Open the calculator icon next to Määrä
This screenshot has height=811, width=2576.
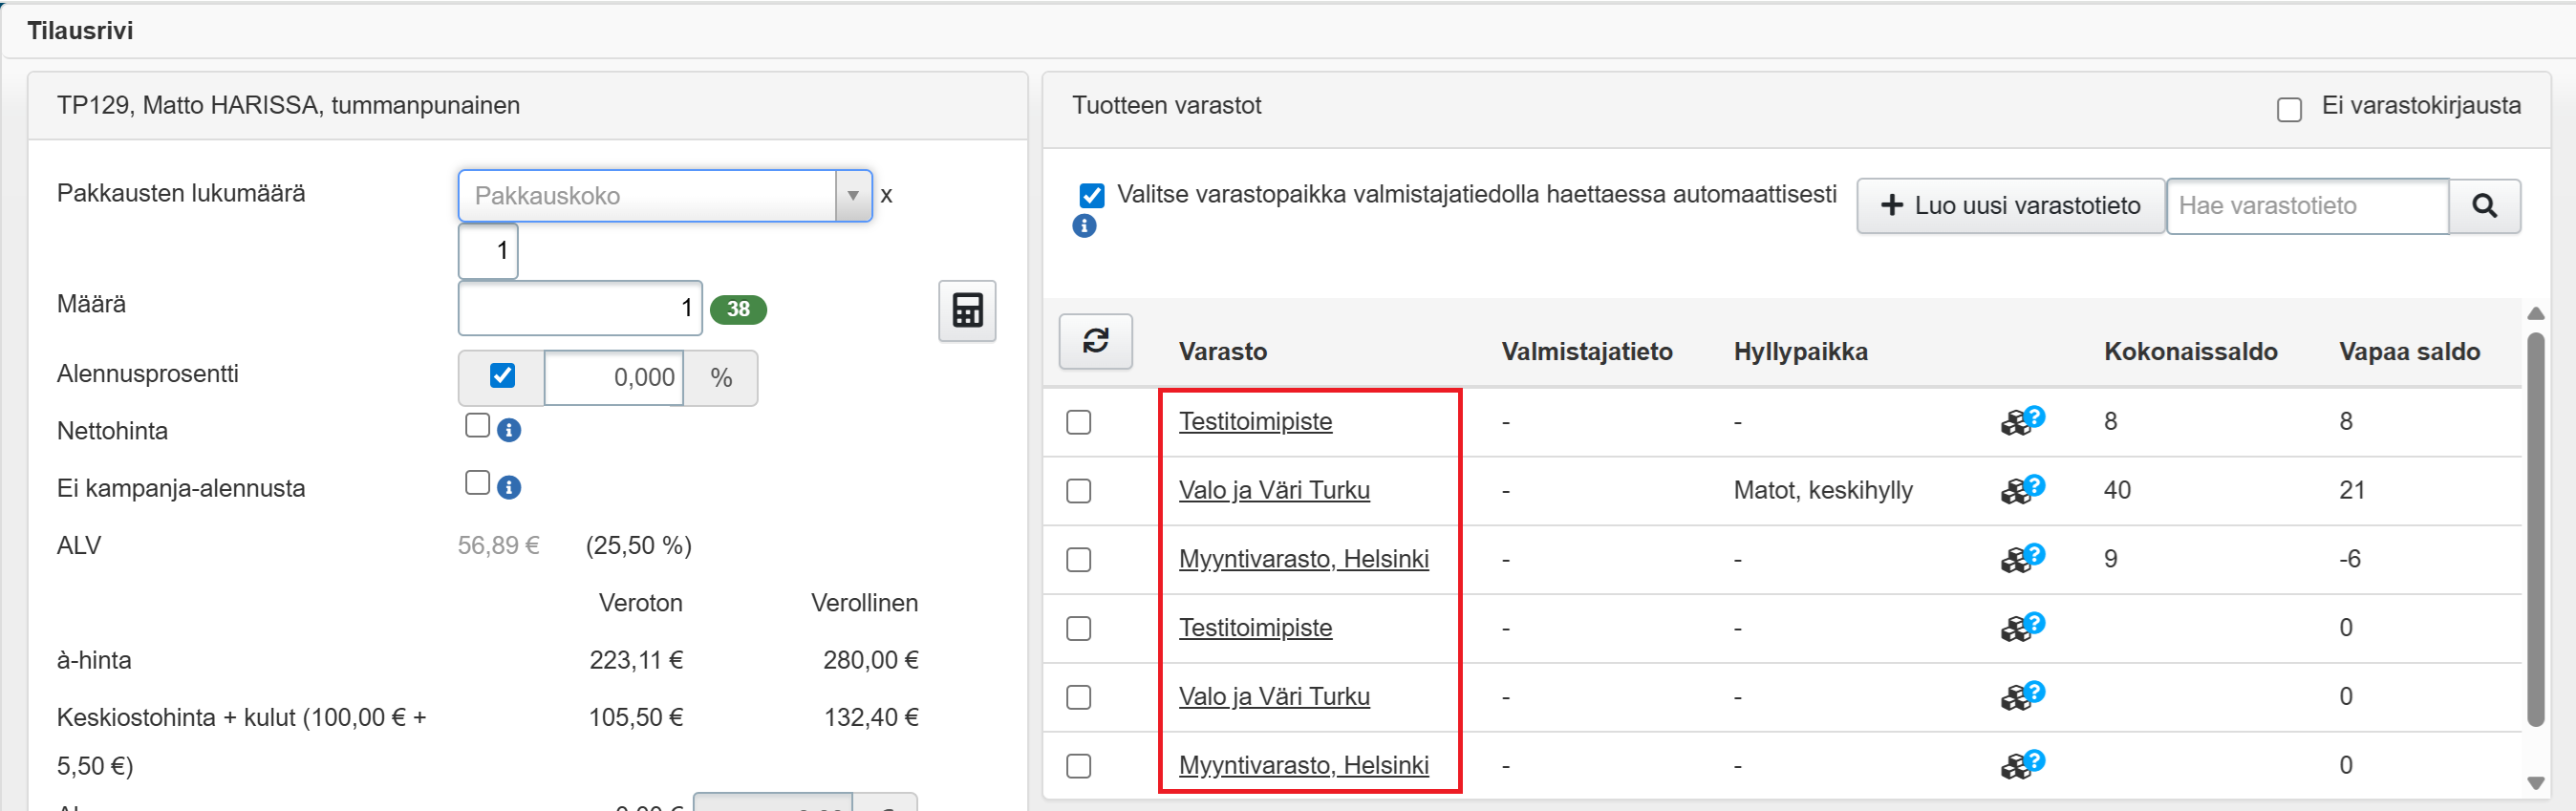pos(966,311)
